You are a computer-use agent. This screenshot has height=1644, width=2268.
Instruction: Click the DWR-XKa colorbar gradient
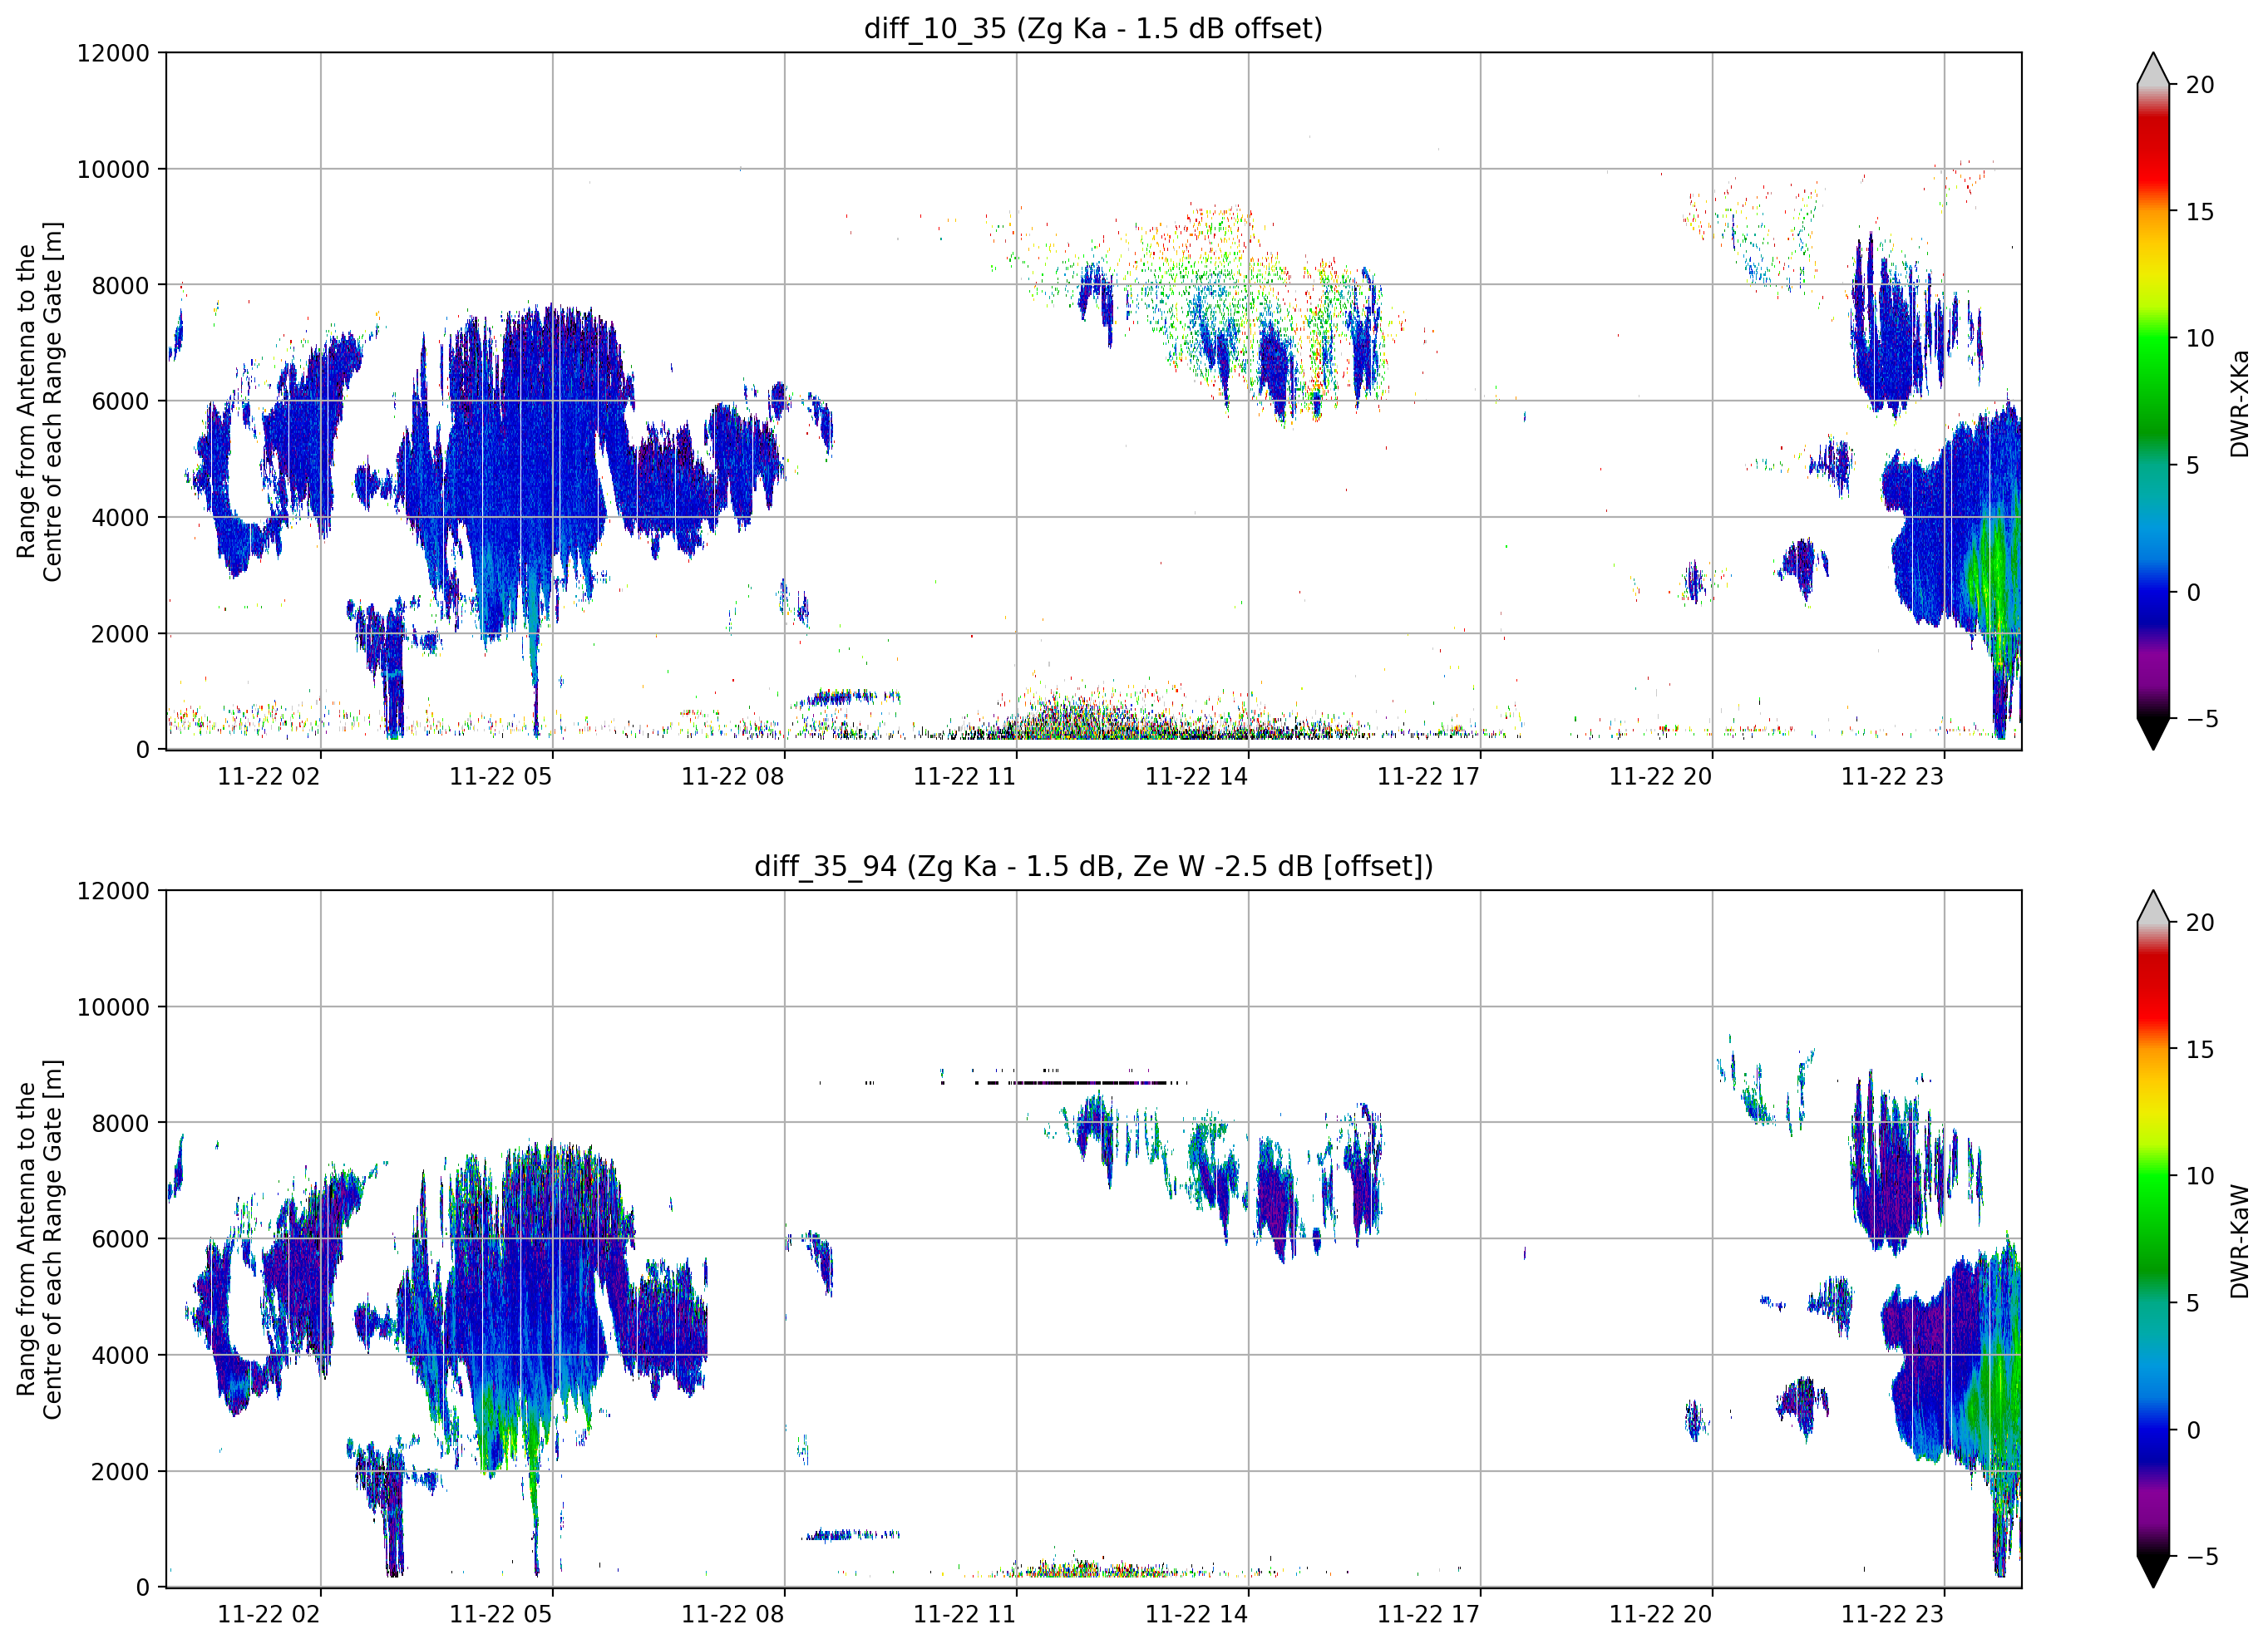[2153, 401]
